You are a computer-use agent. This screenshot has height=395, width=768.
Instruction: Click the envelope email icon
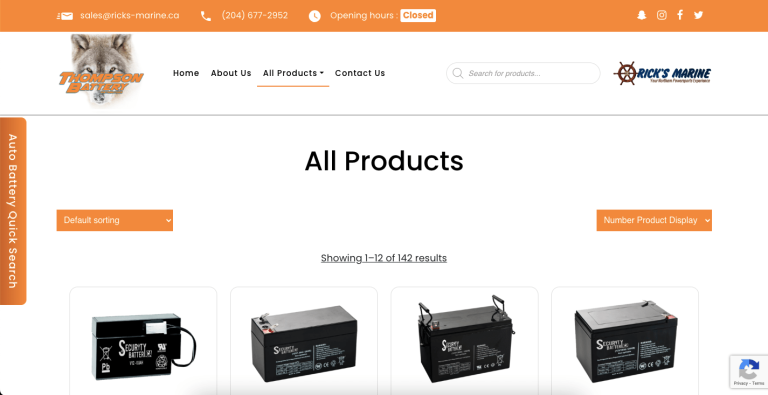click(65, 16)
